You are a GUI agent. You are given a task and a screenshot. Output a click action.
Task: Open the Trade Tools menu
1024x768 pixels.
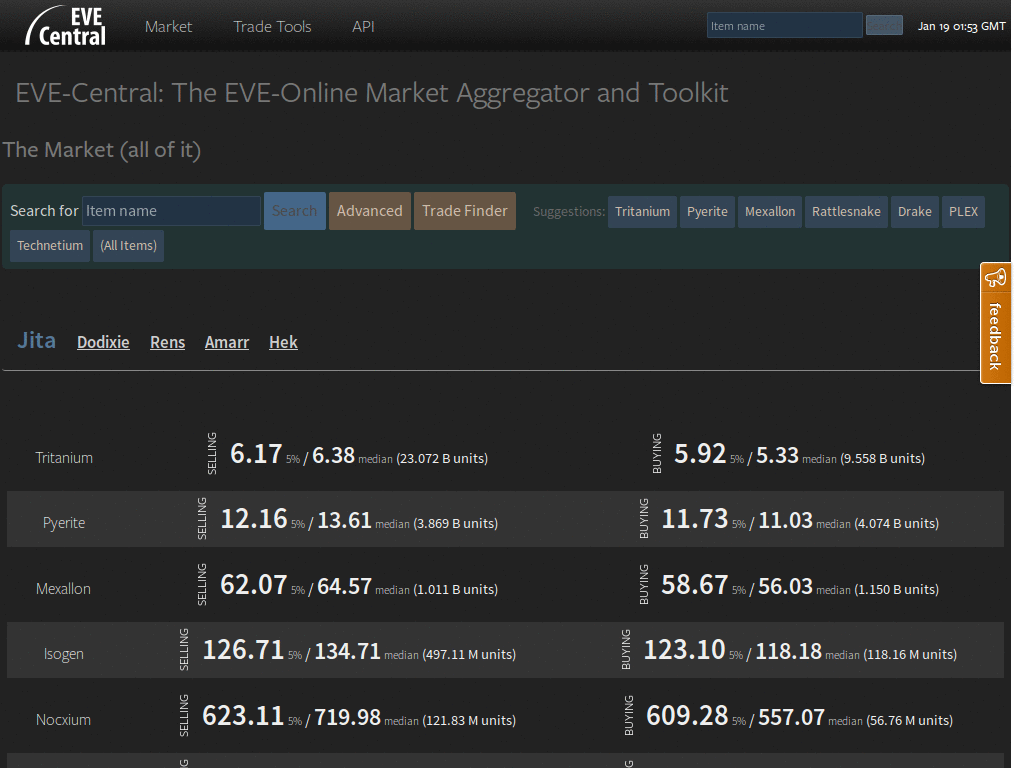(x=272, y=27)
